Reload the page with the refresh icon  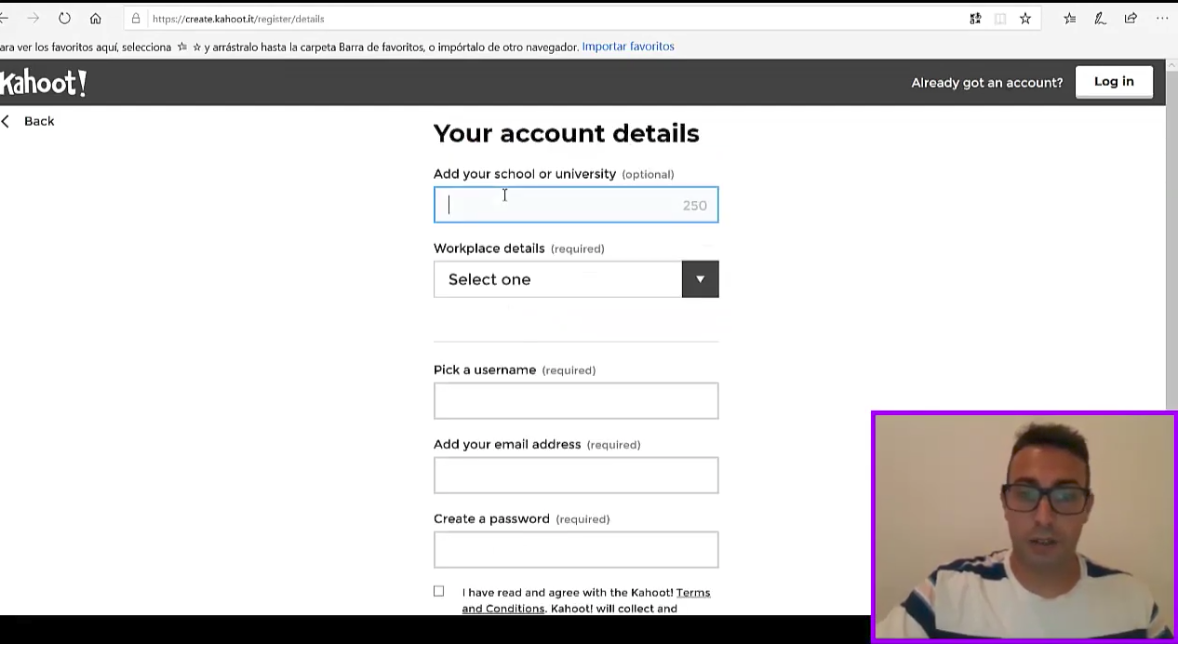(64, 18)
